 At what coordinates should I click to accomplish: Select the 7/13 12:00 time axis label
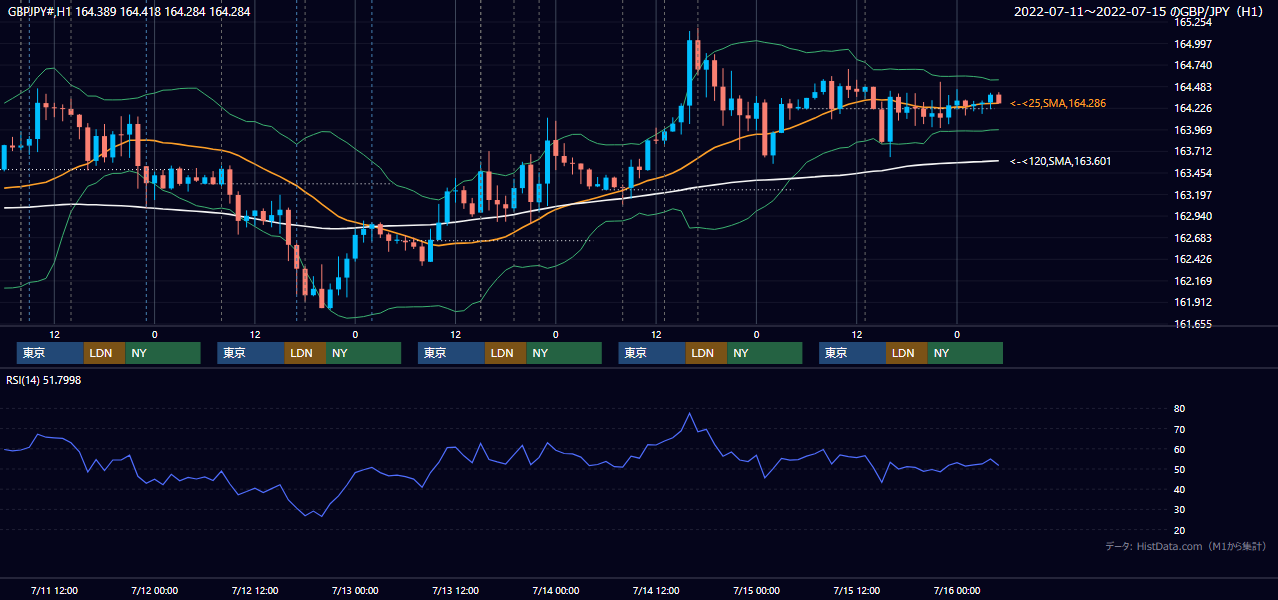pos(456,590)
